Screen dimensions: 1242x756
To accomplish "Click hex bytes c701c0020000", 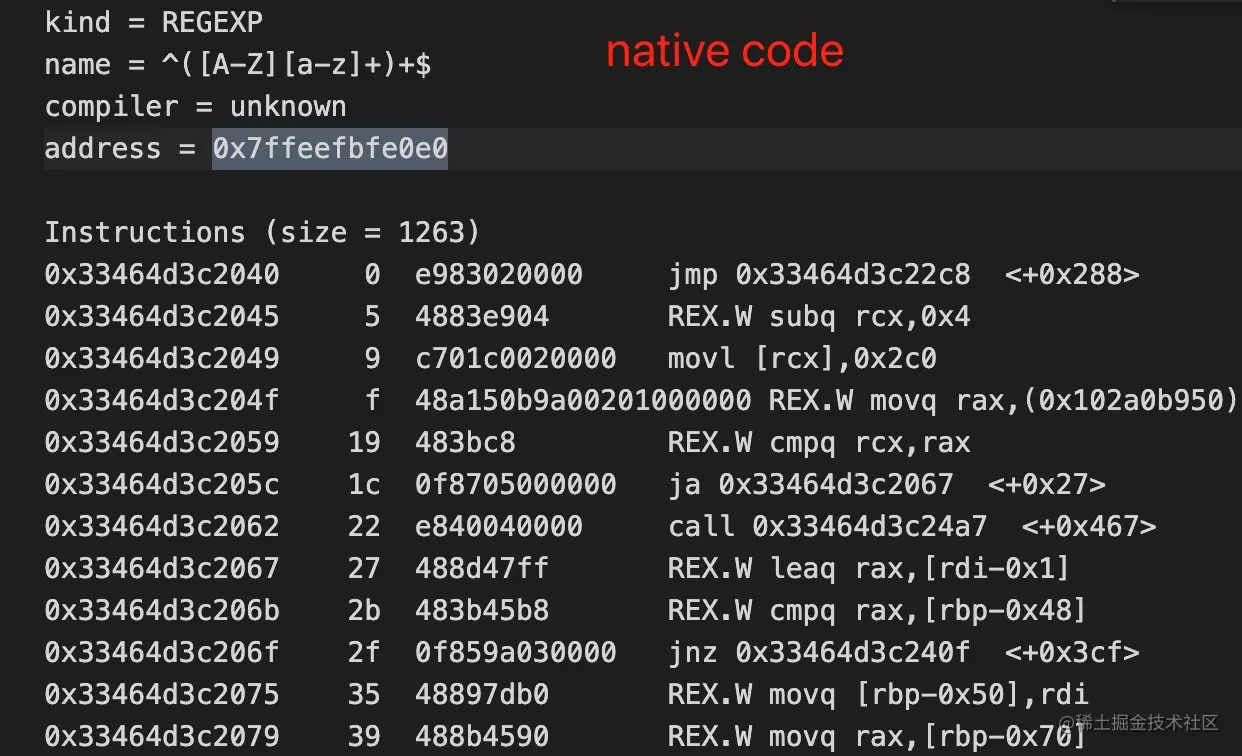I will point(516,359).
